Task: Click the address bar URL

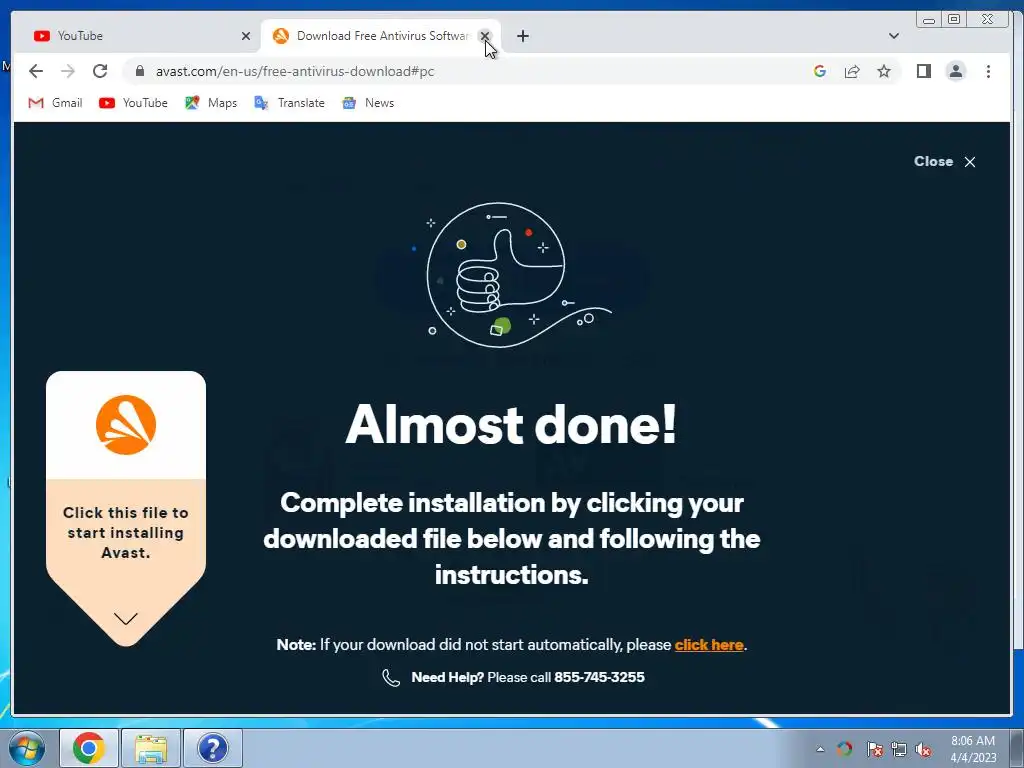Action: click(x=295, y=71)
